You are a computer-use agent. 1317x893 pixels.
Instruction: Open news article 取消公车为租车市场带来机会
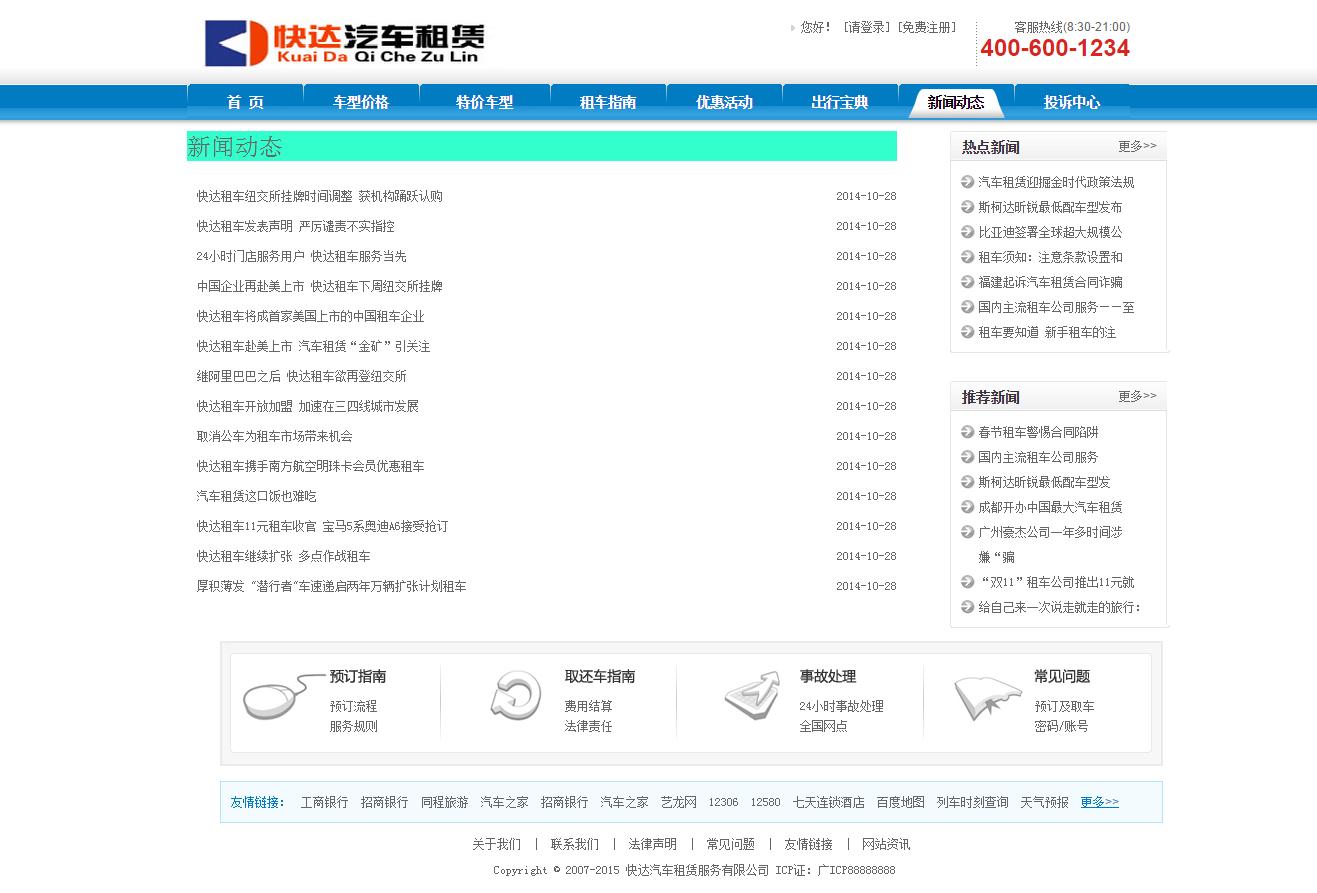coord(274,436)
